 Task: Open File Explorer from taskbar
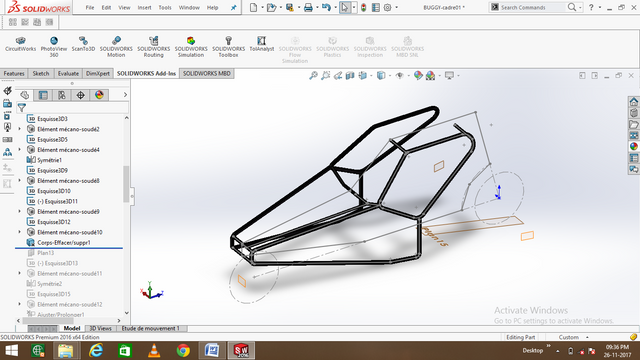pyautogui.click(x=65, y=351)
